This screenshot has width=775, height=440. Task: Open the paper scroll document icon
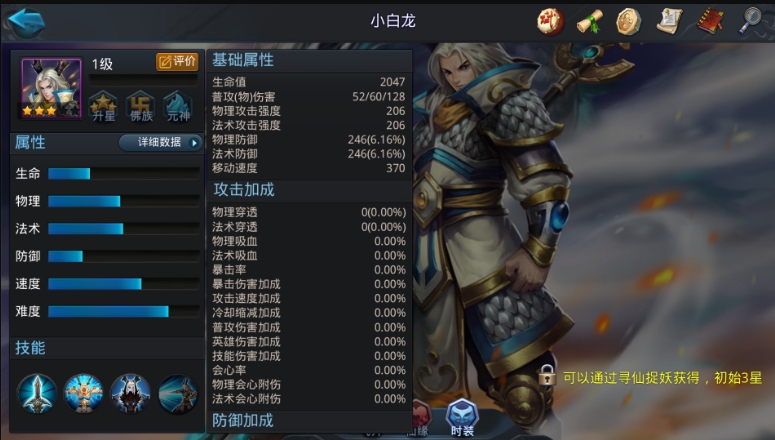tap(669, 21)
